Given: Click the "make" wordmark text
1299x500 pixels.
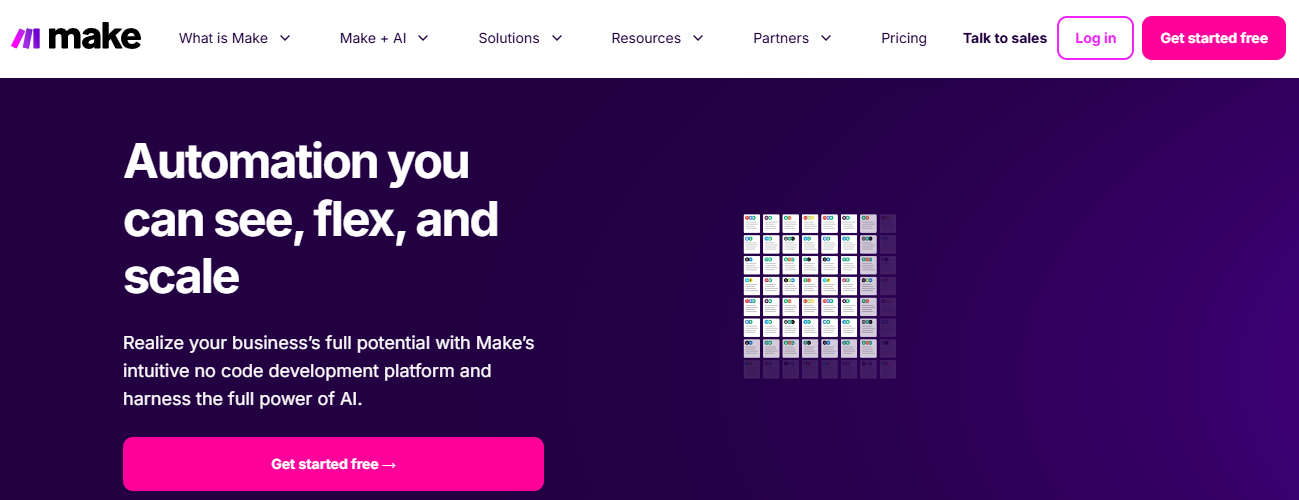Looking at the screenshot, I should [94, 38].
